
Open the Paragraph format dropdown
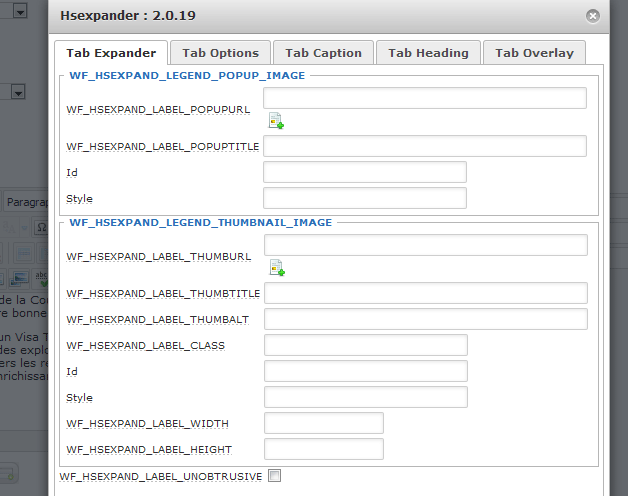click(x=27, y=202)
